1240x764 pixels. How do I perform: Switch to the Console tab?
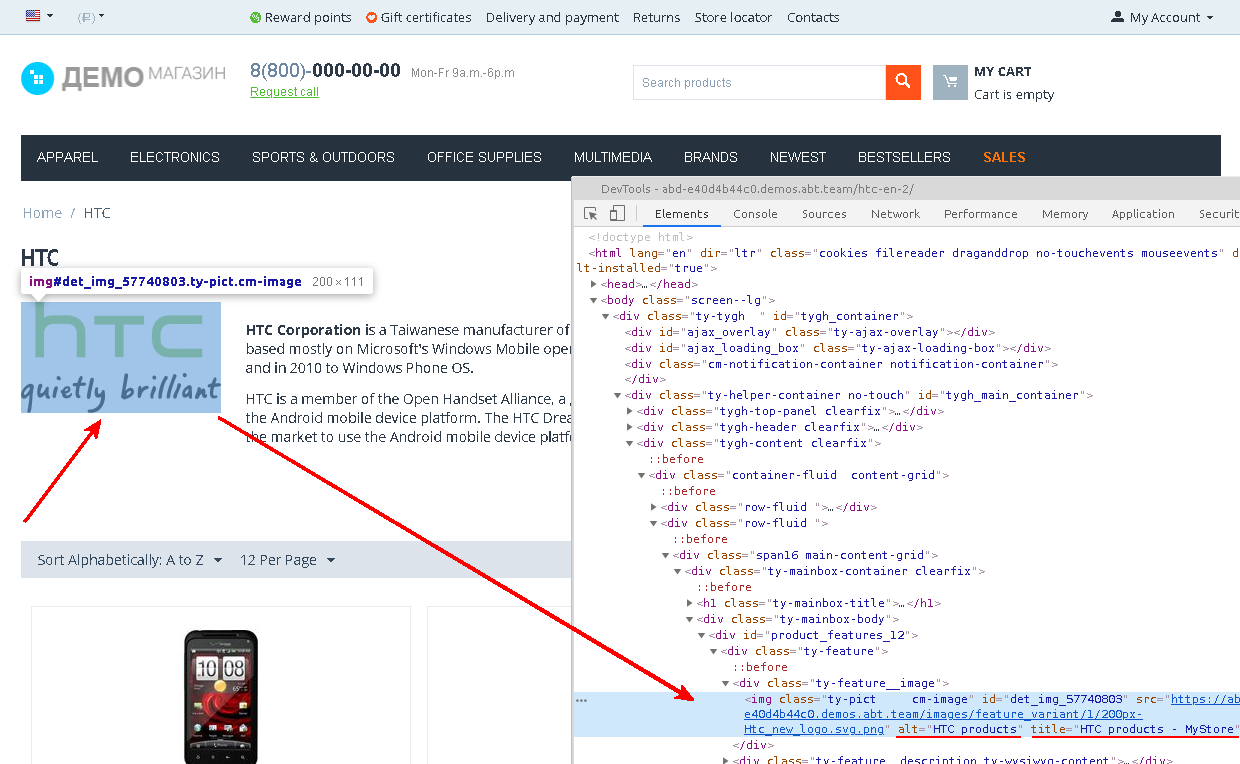point(755,214)
